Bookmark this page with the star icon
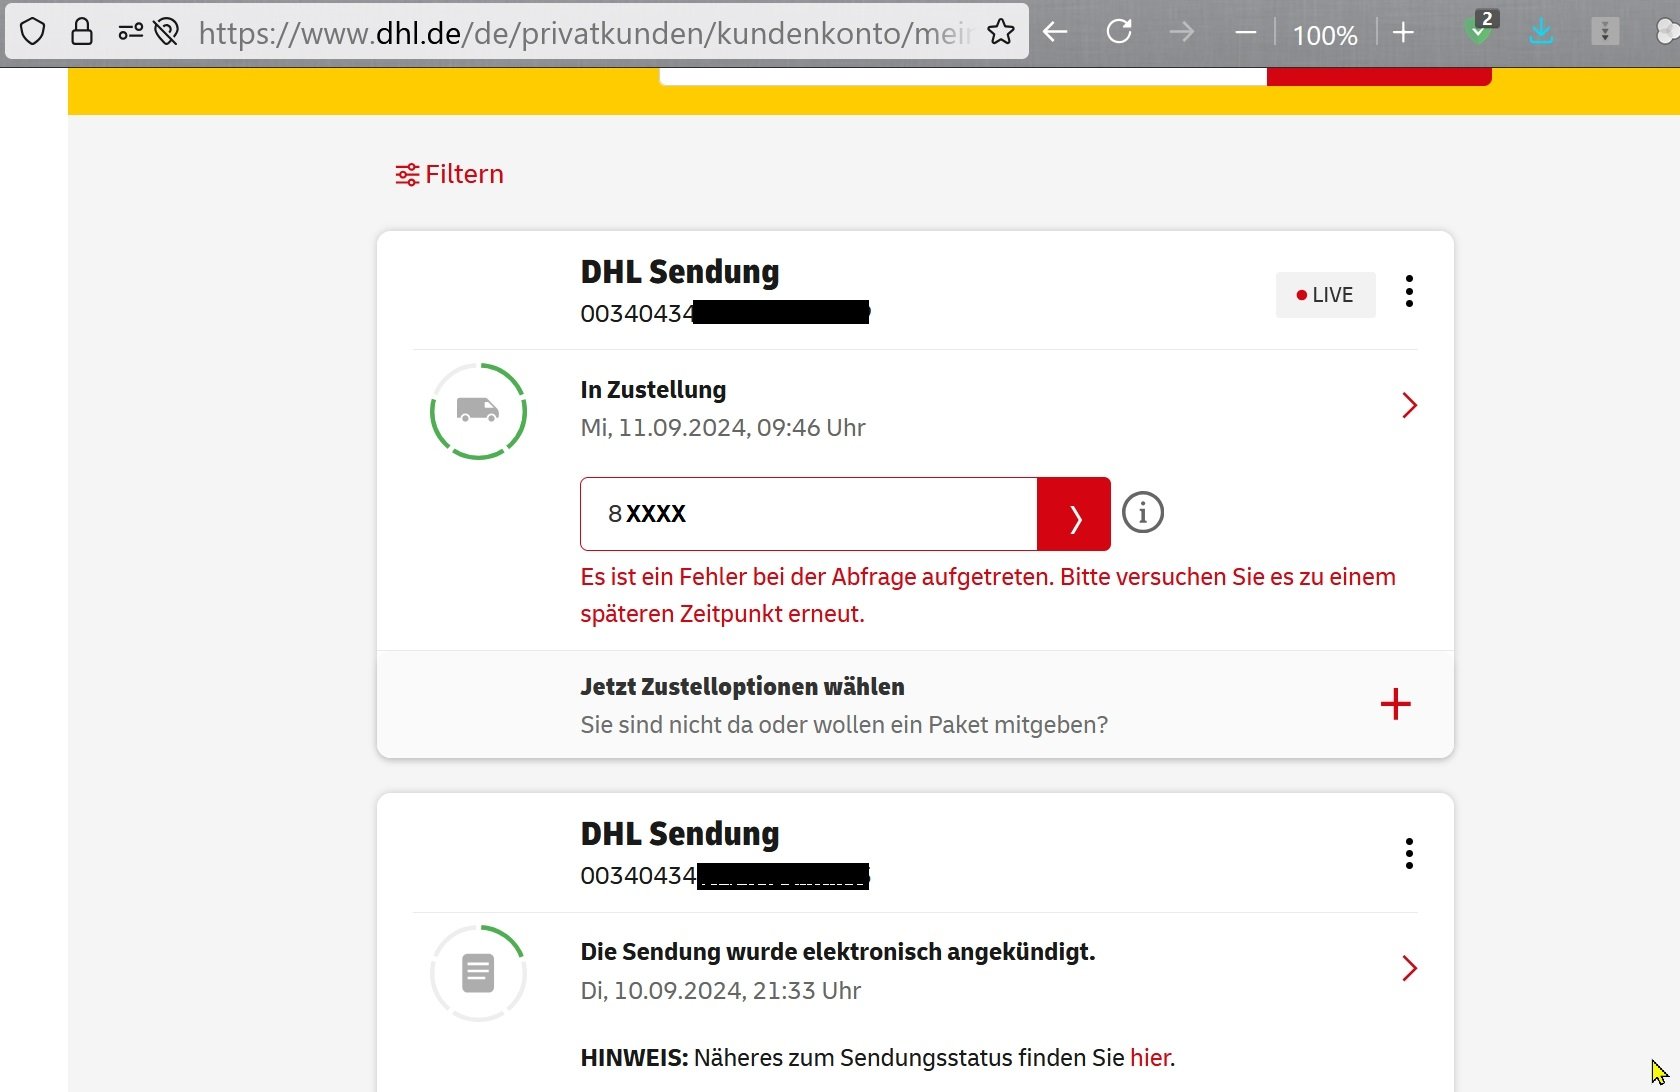The width and height of the screenshot is (1680, 1092). [1001, 32]
